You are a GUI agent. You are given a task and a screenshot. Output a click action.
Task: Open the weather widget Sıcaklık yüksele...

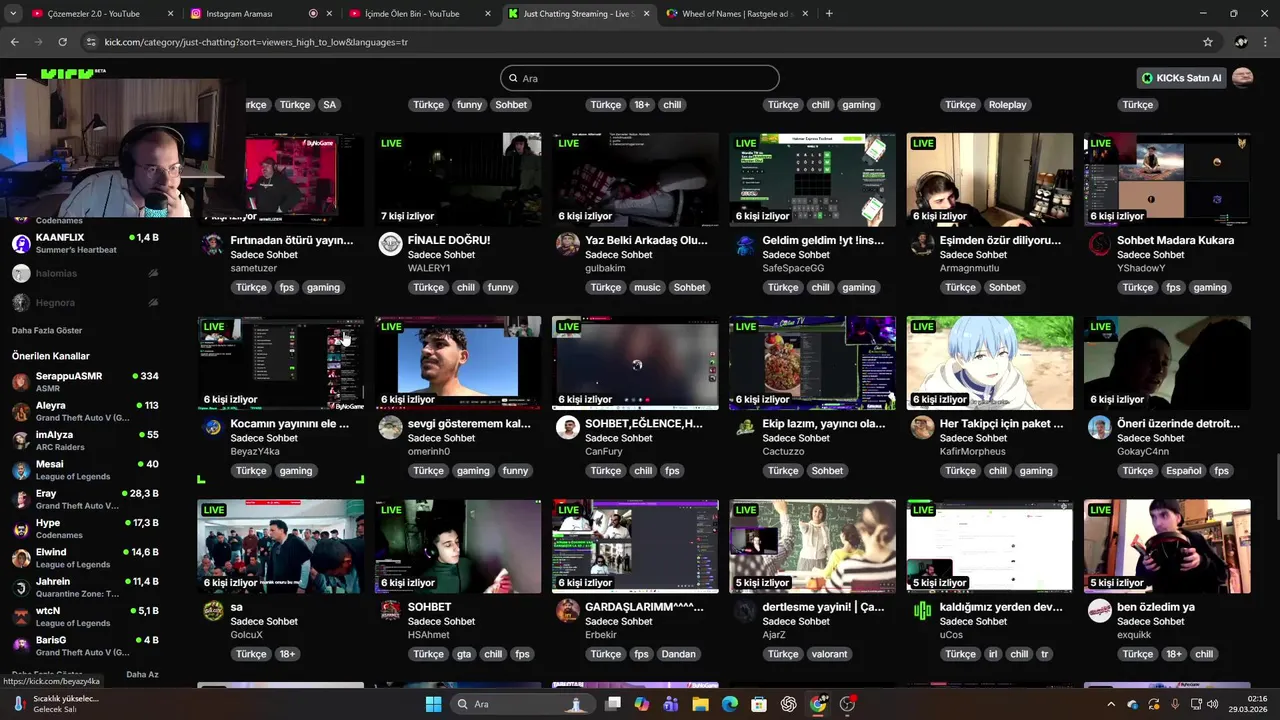[x=58, y=704]
